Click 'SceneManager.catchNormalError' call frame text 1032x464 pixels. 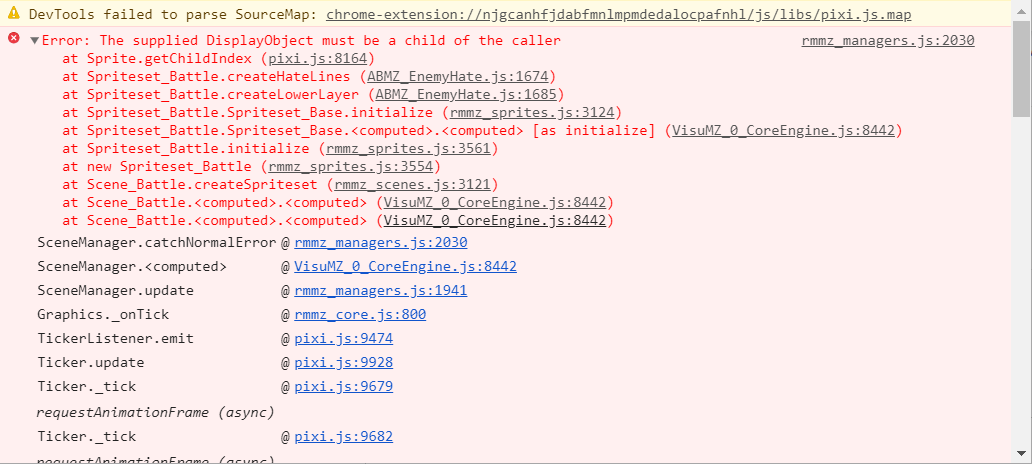click(157, 243)
